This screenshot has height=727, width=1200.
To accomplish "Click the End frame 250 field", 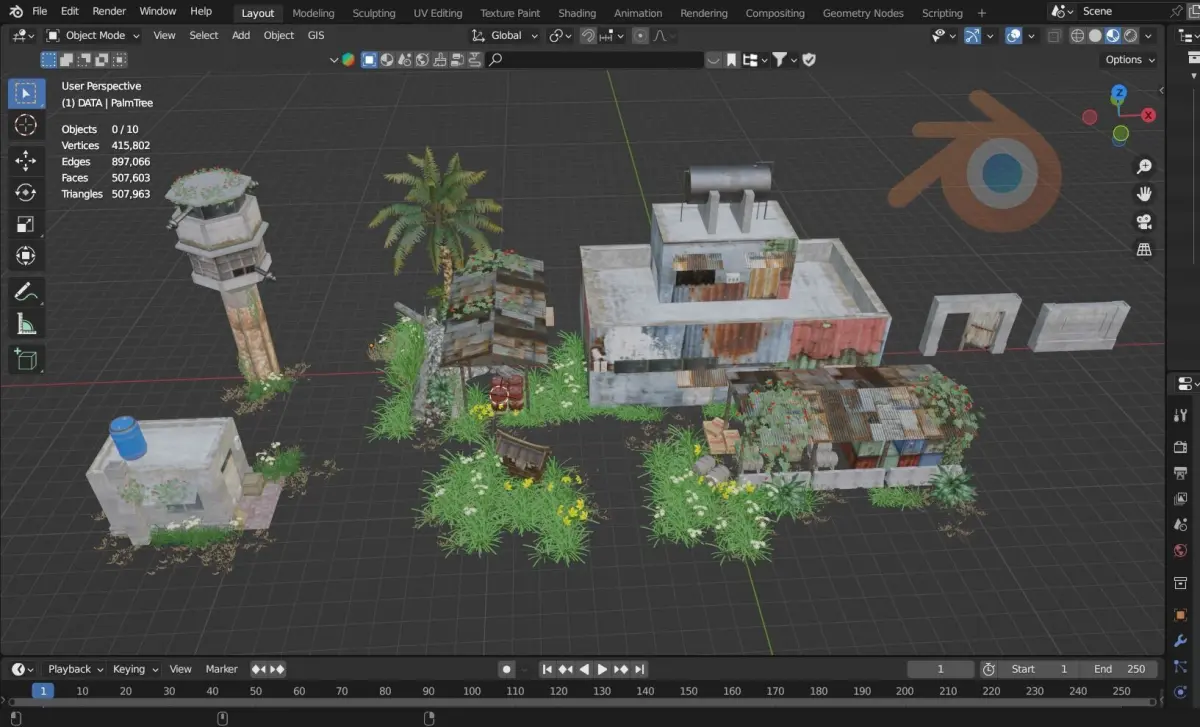I will tap(1119, 669).
